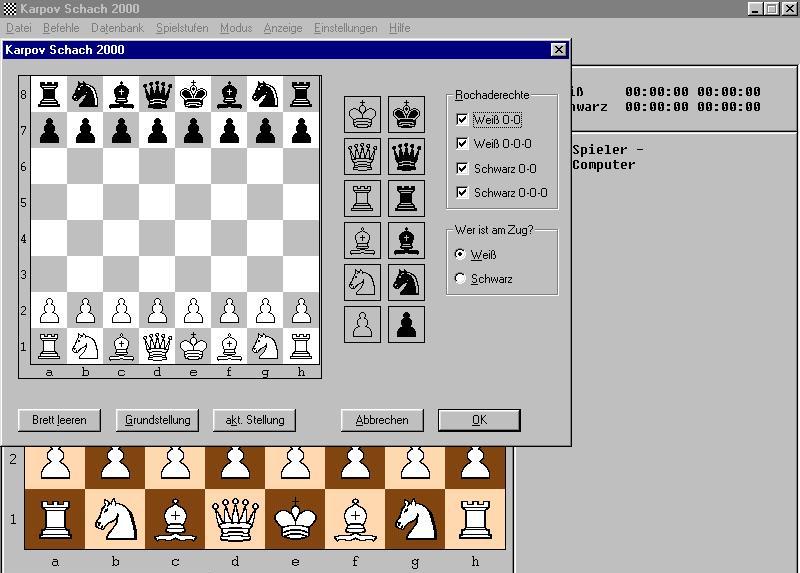Disable Weiß 0-0-0 castling right

pos(461,144)
